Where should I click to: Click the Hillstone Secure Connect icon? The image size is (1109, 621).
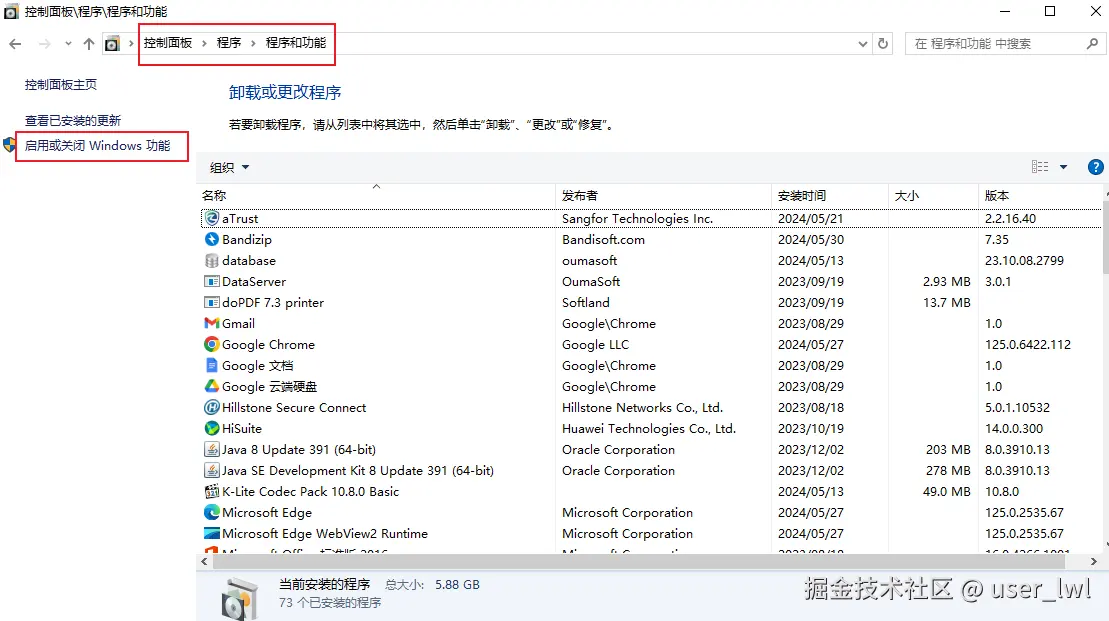pyautogui.click(x=211, y=407)
